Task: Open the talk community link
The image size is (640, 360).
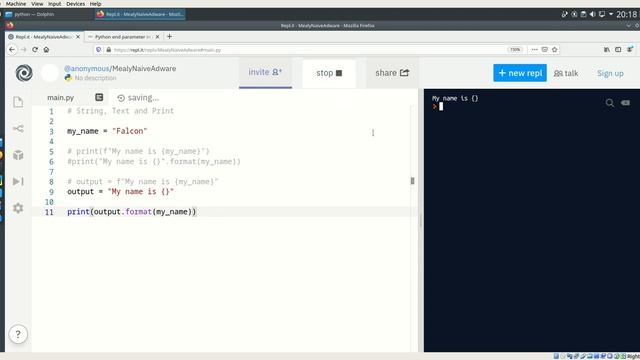Action: [566, 73]
